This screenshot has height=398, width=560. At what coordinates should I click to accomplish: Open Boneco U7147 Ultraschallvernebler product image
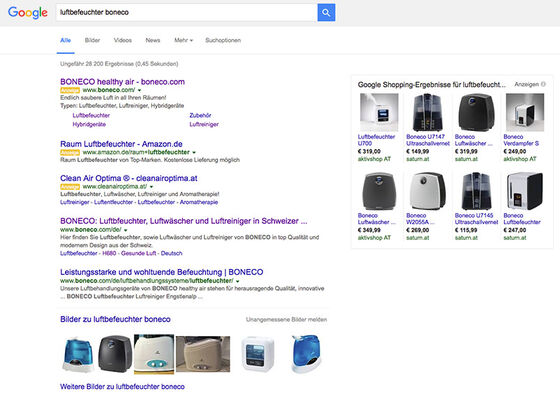pyautogui.click(x=428, y=113)
